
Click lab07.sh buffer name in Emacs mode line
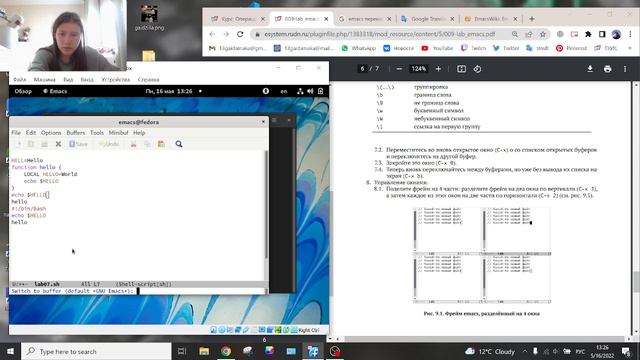(47, 284)
